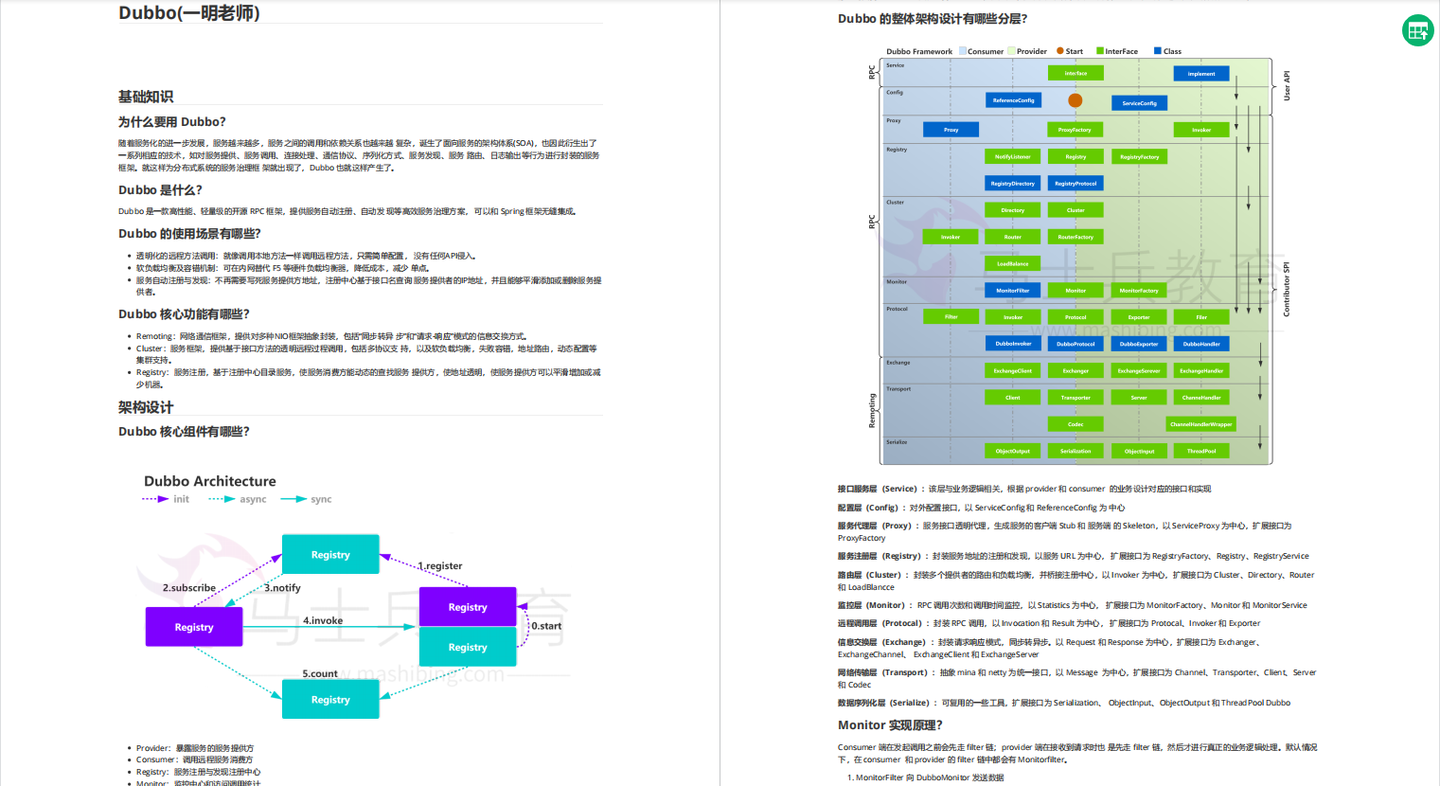The image size is (1440, 786).
Task: Click the "ExchangeClient" diagram box
Action: click(x=1013, y=370)
